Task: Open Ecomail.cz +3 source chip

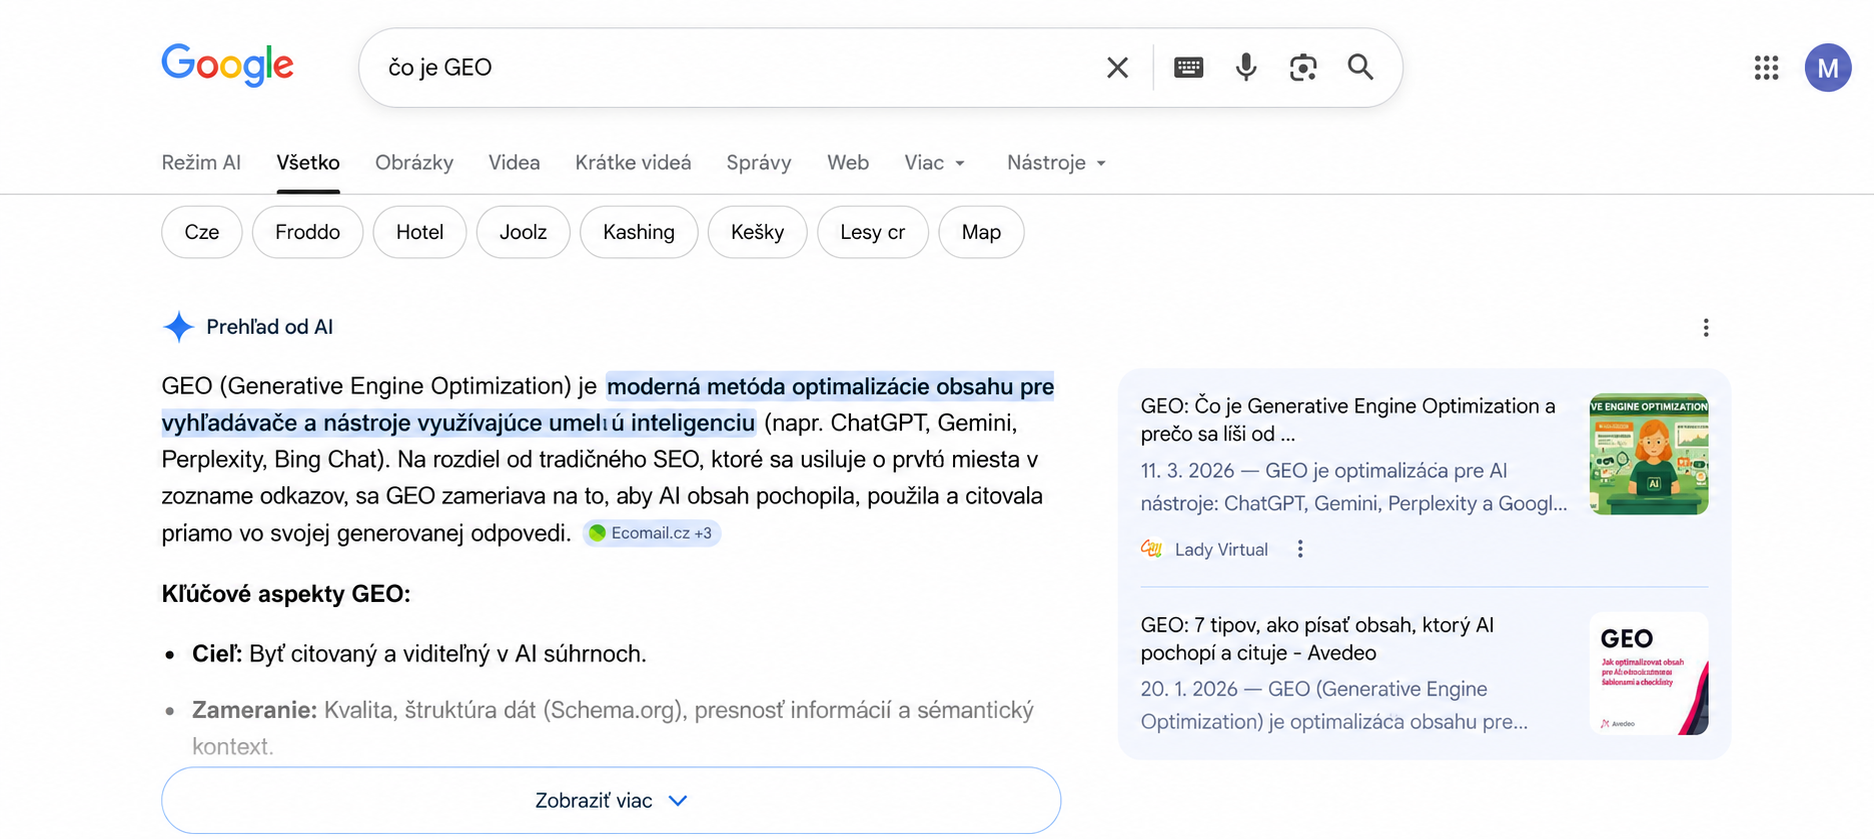Action: 652,533
